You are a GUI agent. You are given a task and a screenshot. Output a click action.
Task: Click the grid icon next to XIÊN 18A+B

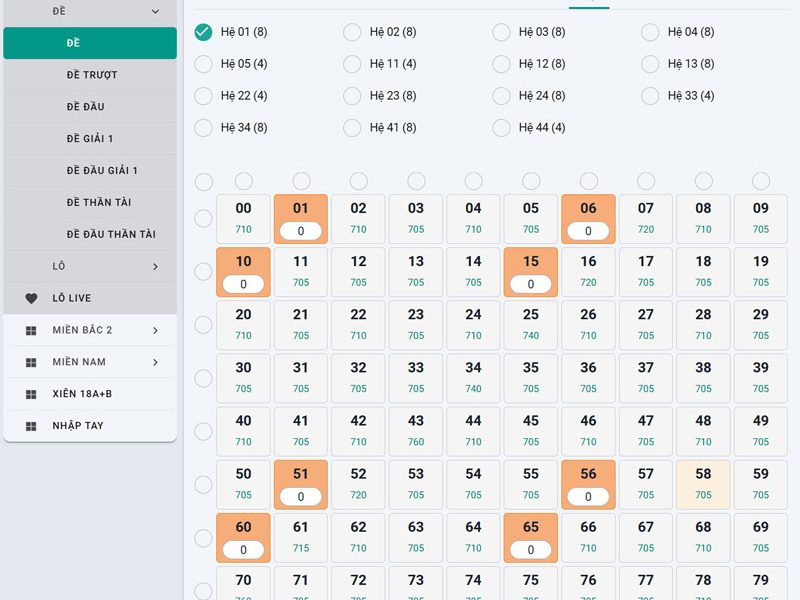tap(31, 394)
